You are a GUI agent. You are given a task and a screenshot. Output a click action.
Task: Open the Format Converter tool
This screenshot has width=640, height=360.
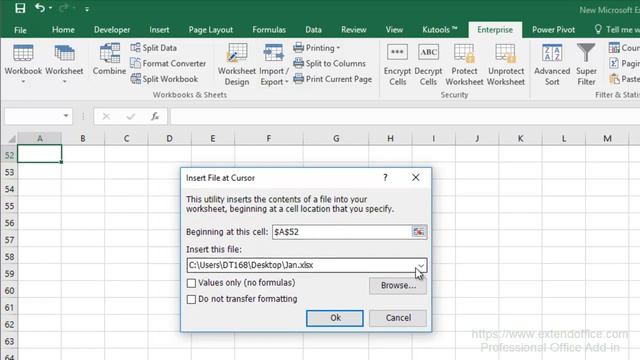(168, 63)
